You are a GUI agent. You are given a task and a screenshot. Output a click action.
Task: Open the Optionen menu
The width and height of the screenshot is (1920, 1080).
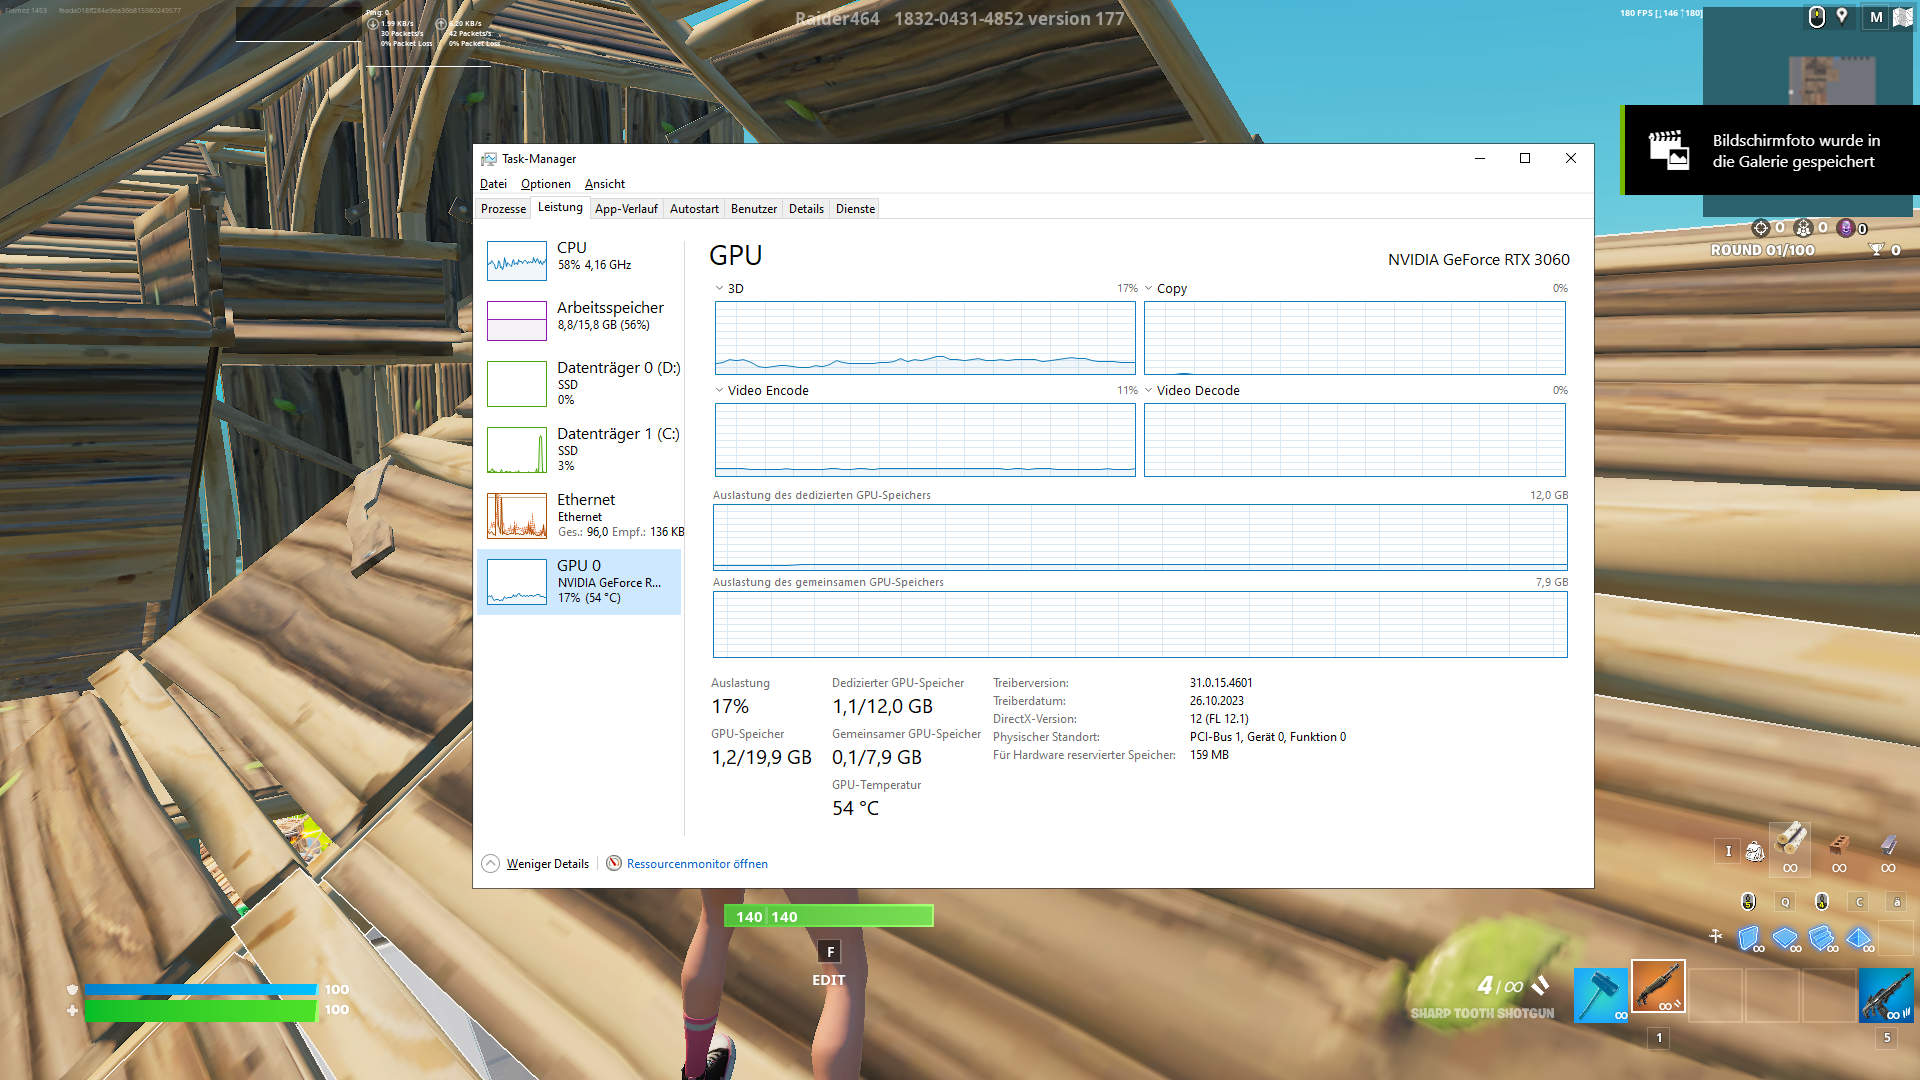tap(545, 184)
